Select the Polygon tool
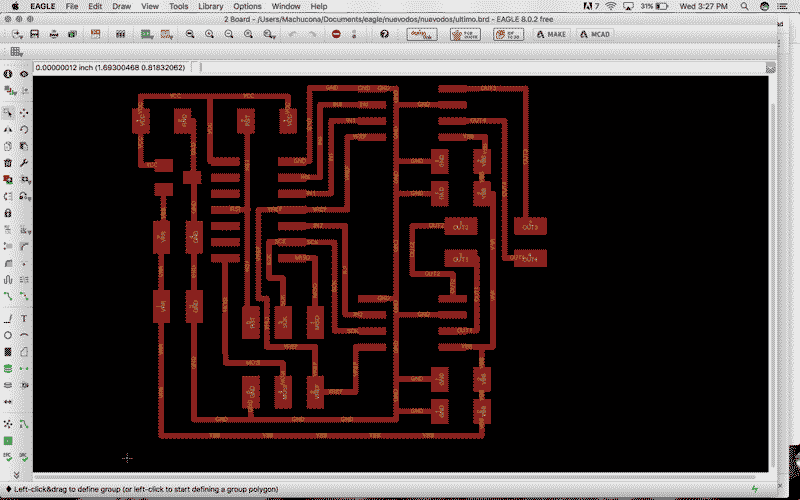Image resolution: width=800 pixels, height=500 pixels. pyautogui.click(x=24, y=352)
